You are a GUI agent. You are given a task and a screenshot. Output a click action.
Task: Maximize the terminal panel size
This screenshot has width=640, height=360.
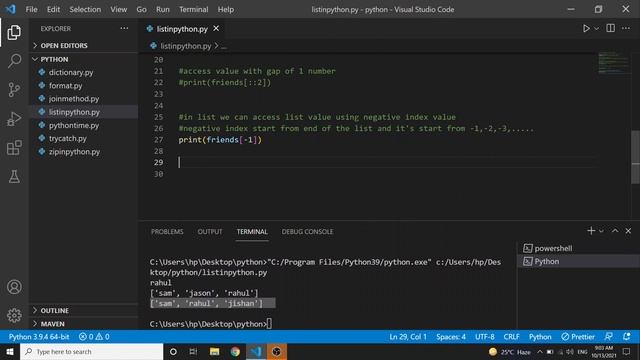click(615, 231)
